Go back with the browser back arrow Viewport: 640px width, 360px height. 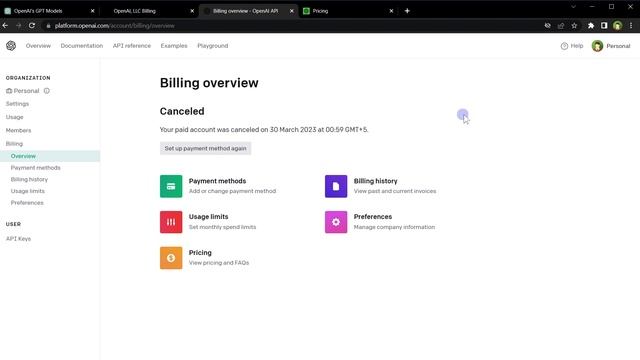click(x=5, y=26)
